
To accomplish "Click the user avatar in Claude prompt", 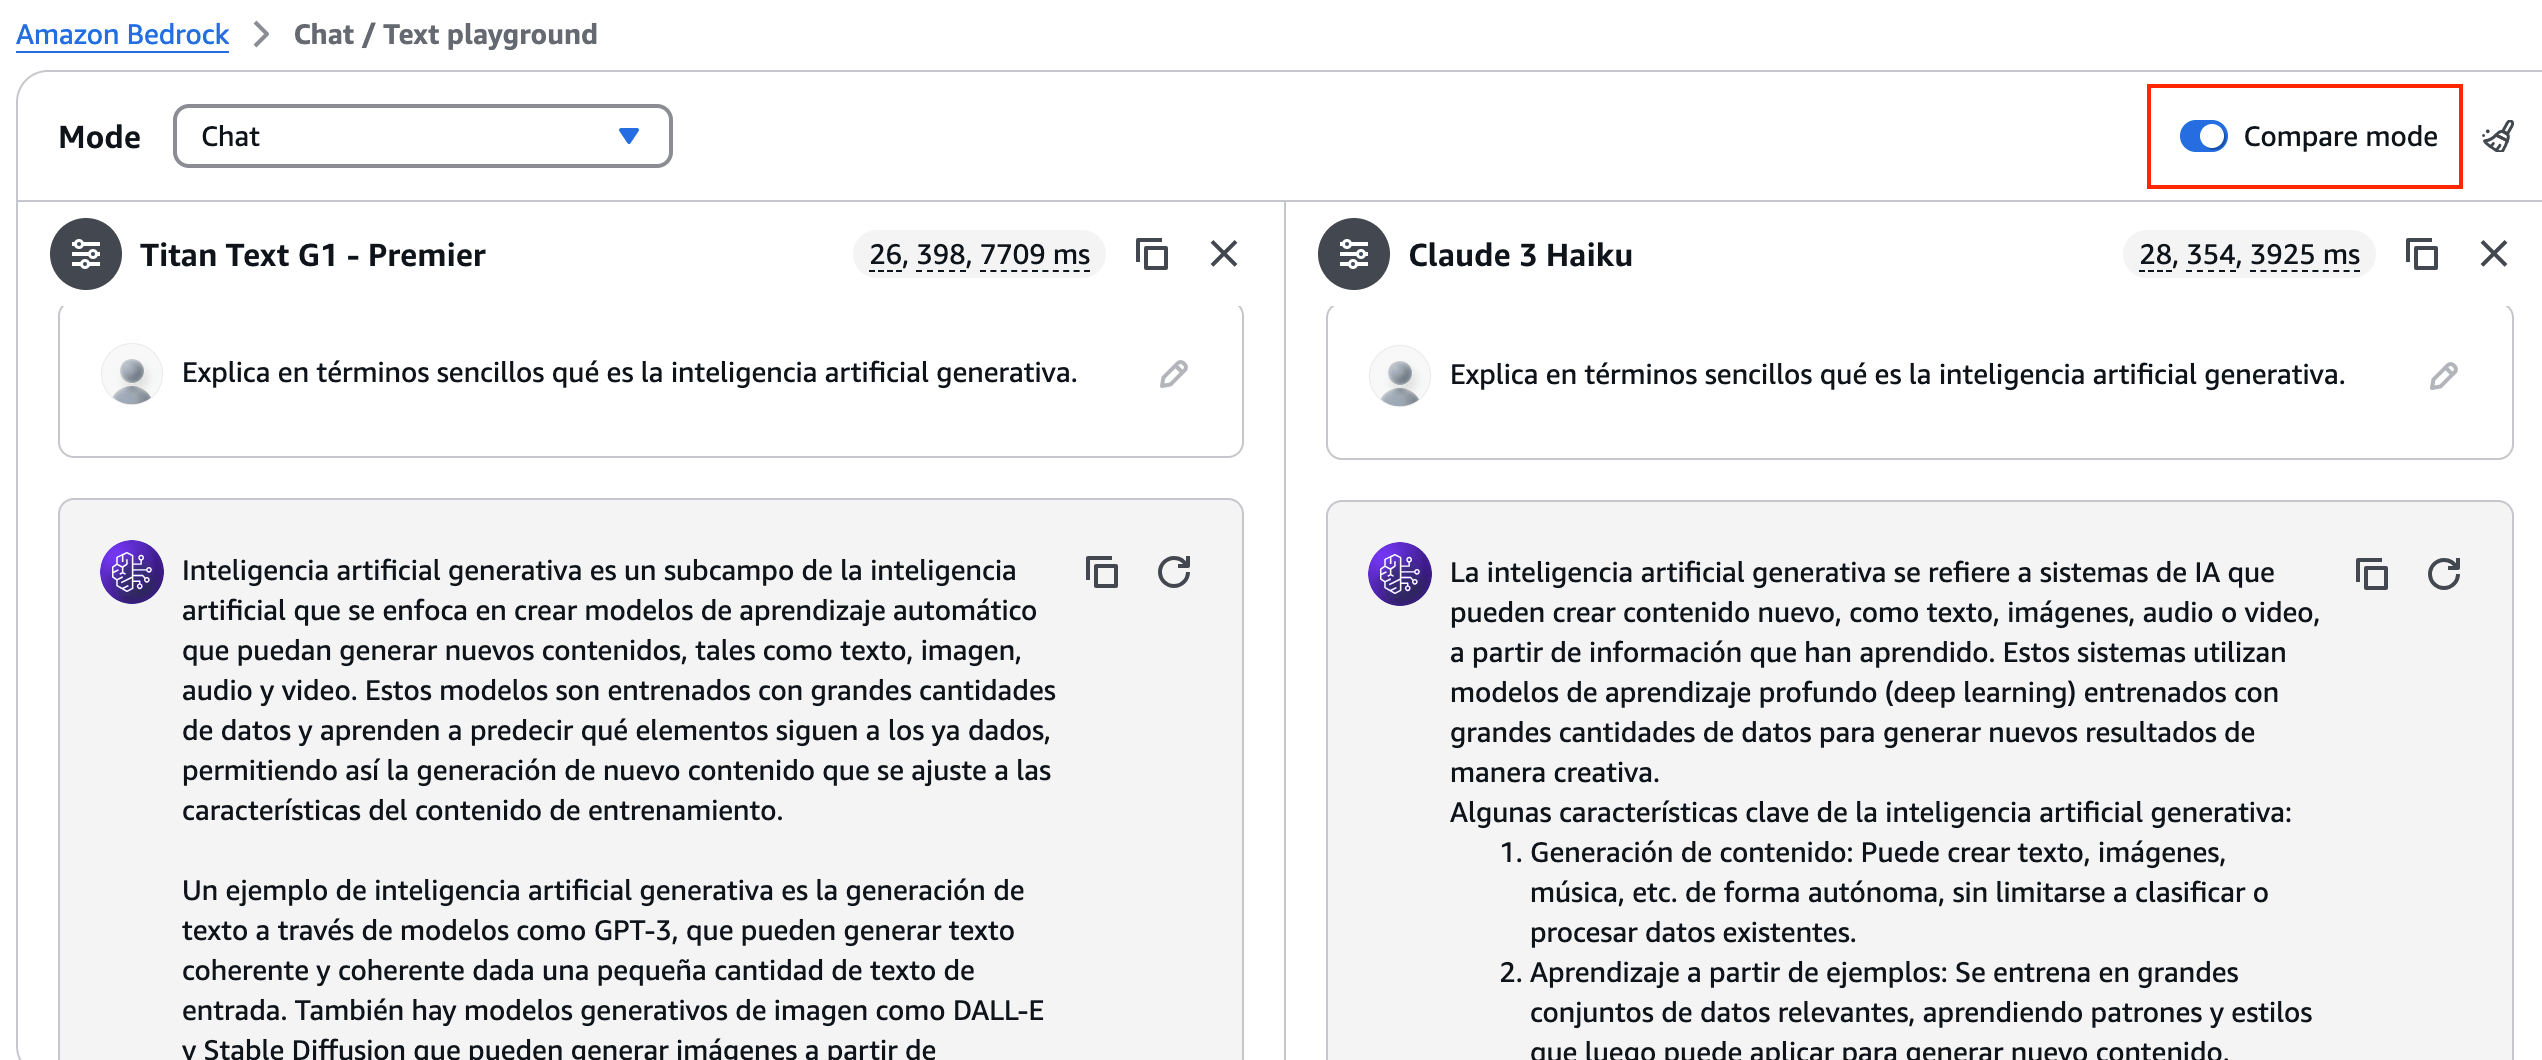I will pos(1400,376).
